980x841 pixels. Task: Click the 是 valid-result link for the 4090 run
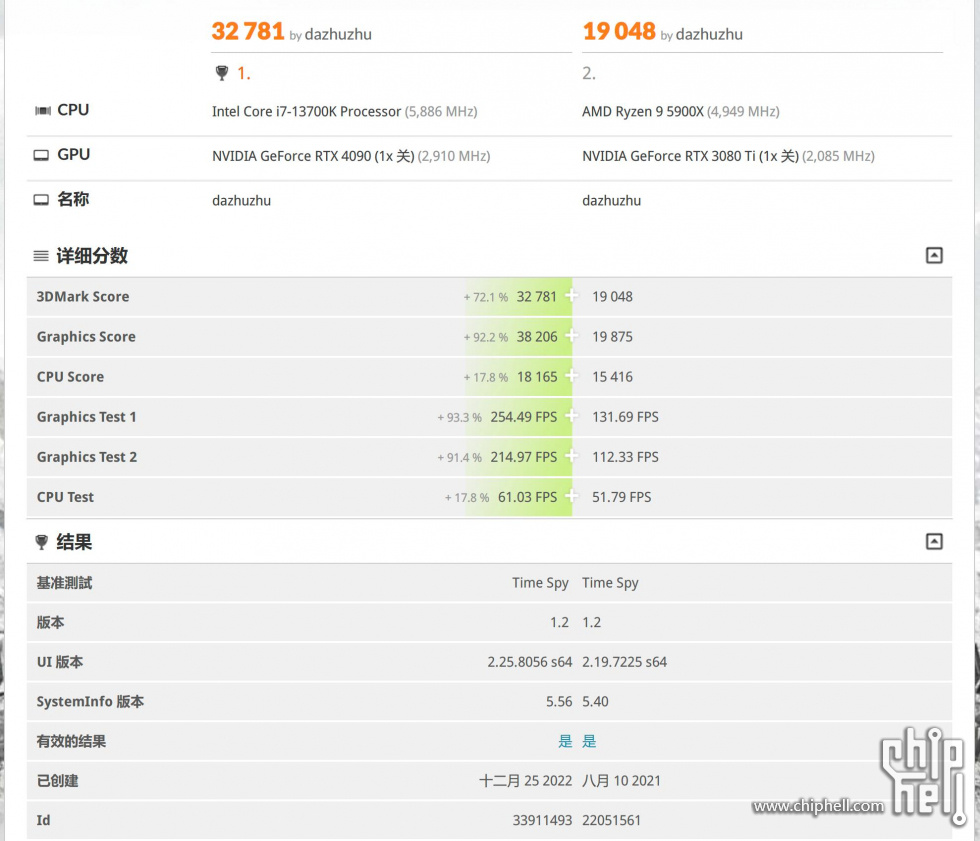click(565, 741)
